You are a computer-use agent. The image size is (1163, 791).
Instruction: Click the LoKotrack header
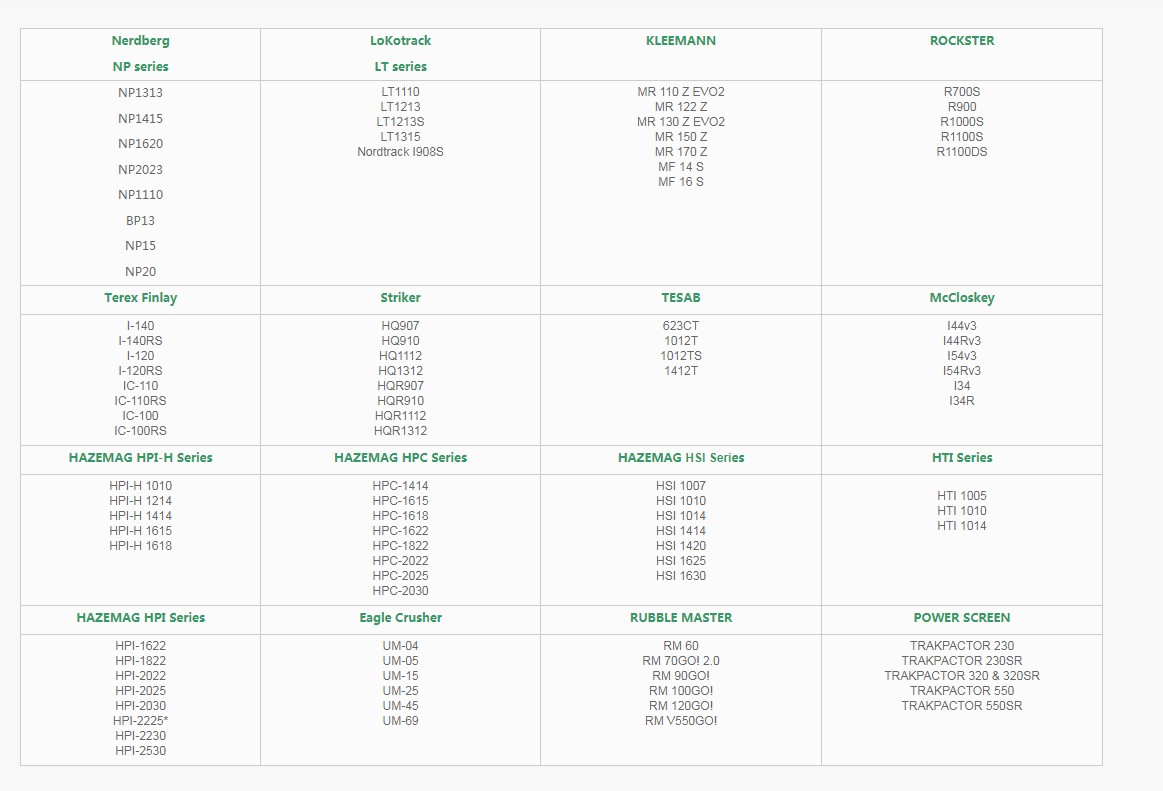tap(401, 41)
